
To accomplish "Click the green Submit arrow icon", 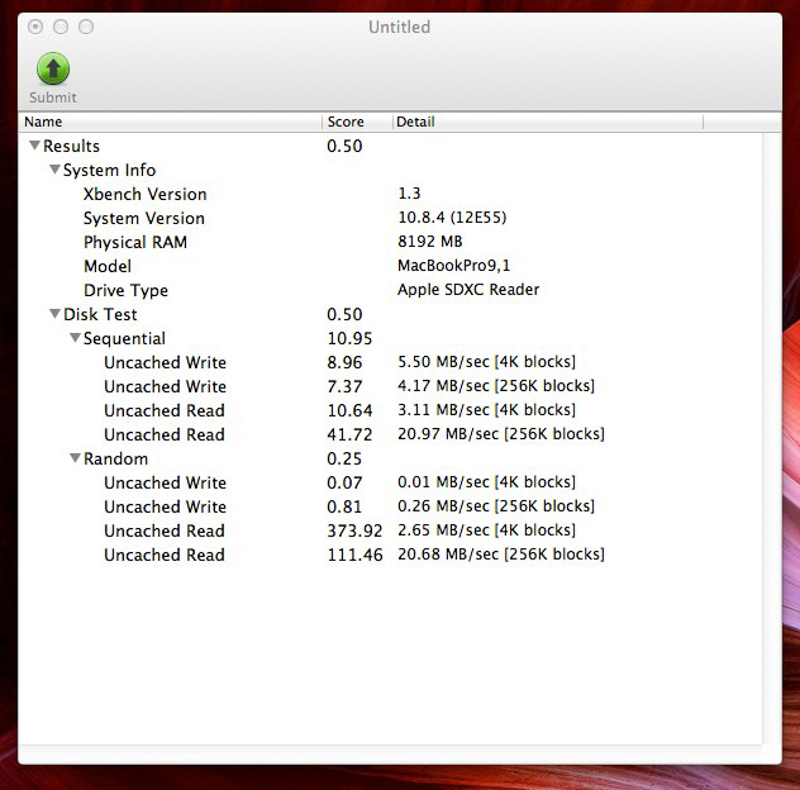I will pos(53,69).
